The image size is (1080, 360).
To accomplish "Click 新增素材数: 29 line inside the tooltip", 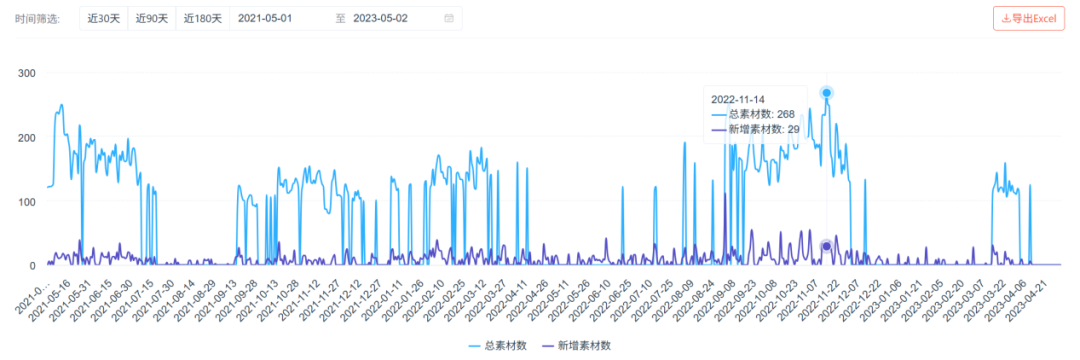I will point(751,129).
